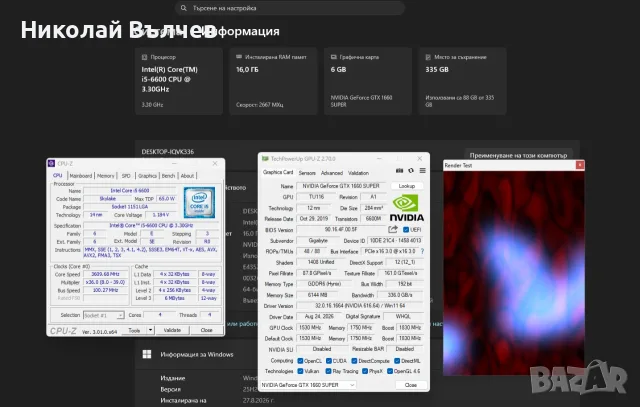
Task: Click the magnifier icon in settings search
Action: [184, 8]
